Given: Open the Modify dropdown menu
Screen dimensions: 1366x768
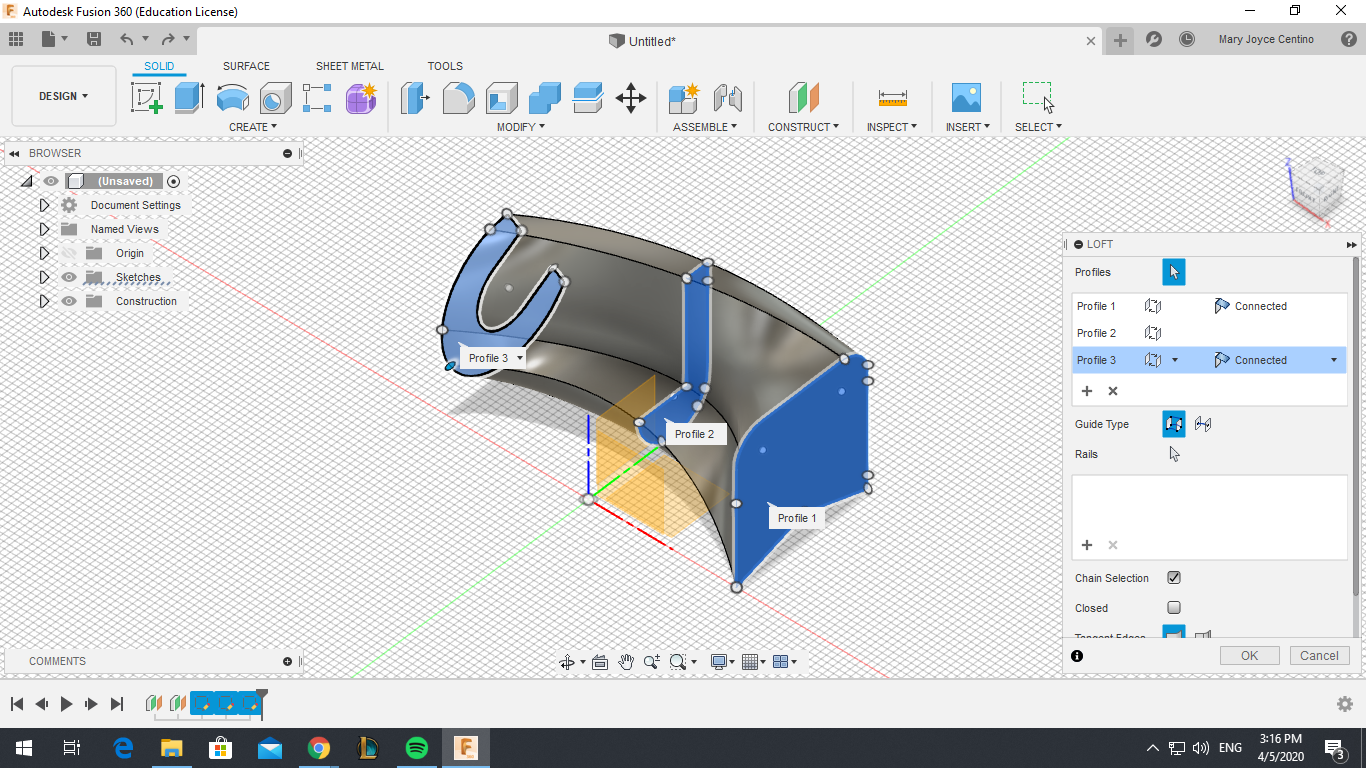Looking at the screenshot, I should pyautogui.click(x=520, y=126).
